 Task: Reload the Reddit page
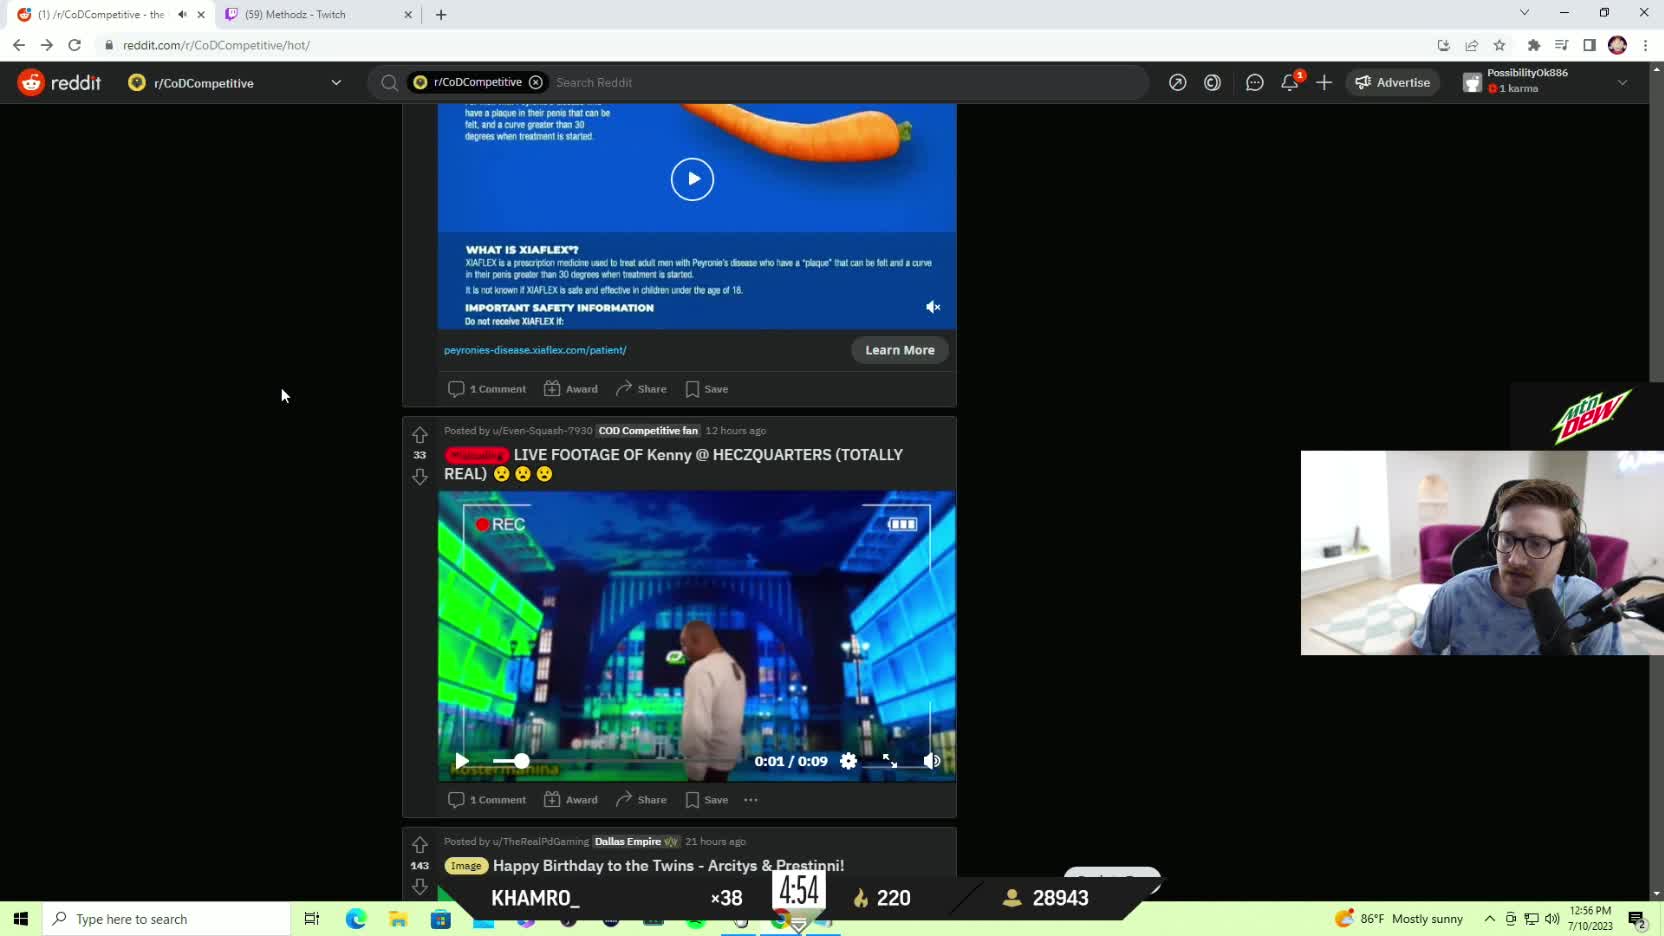pyautogui.click(x=74, y=45)
